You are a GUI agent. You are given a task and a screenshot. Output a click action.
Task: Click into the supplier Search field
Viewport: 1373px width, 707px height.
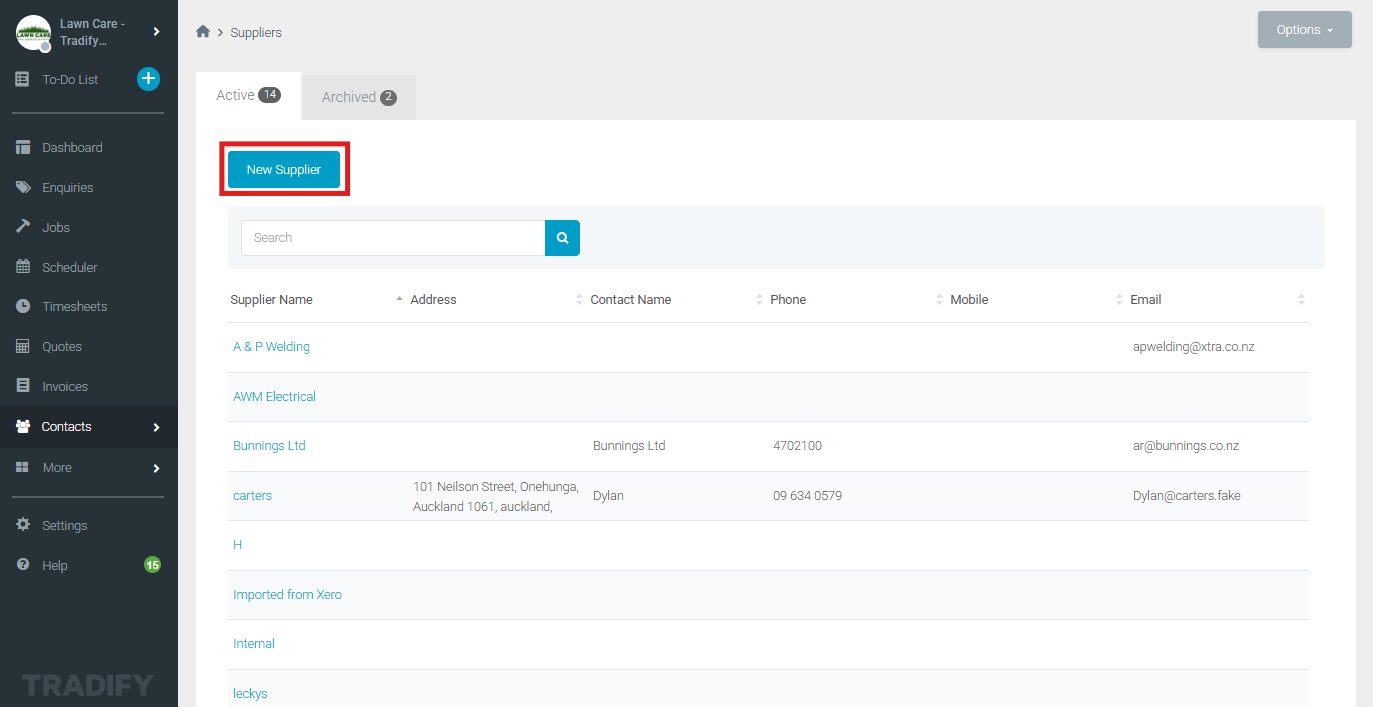[392, 238]
